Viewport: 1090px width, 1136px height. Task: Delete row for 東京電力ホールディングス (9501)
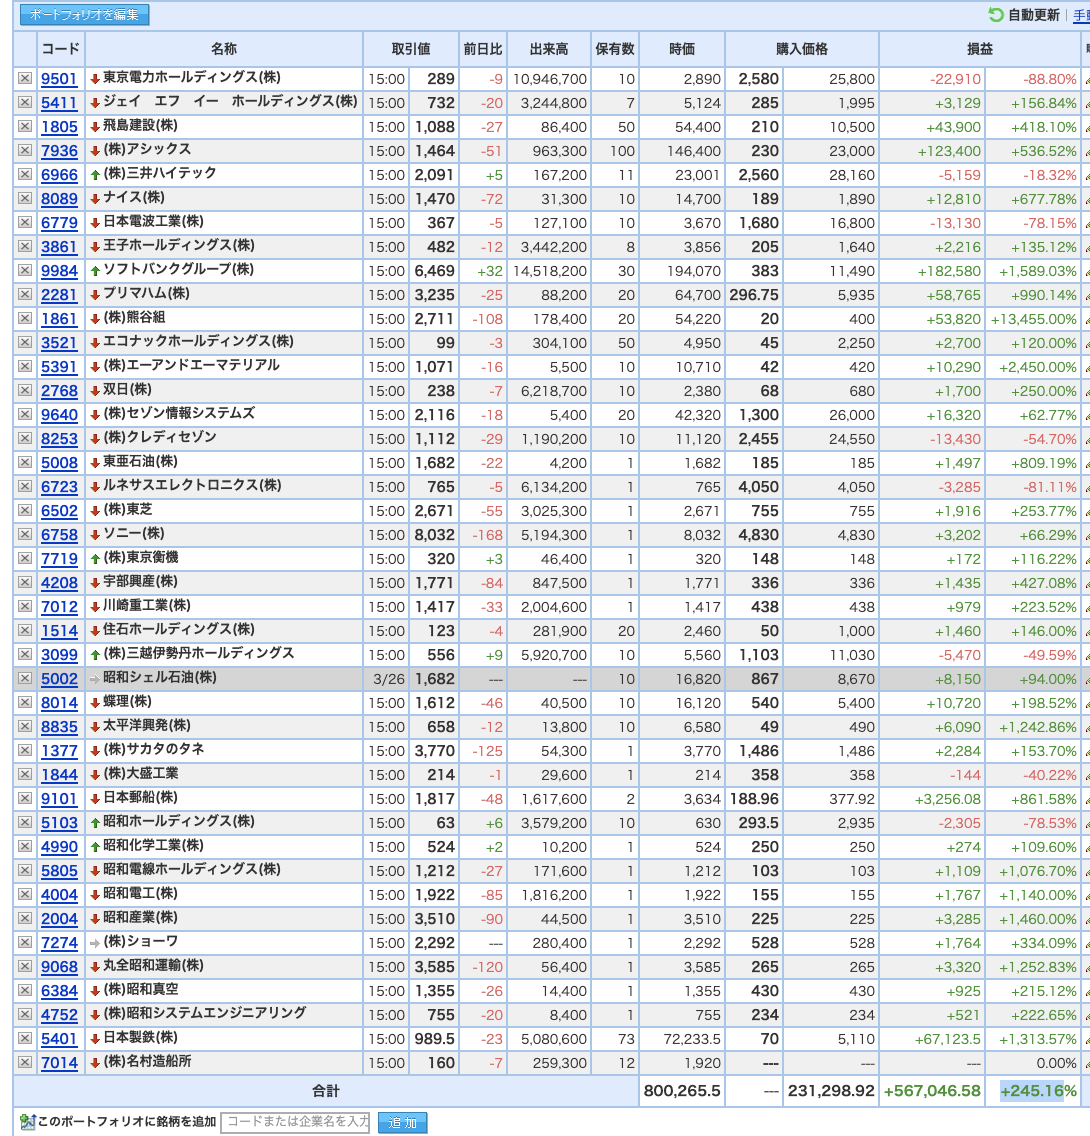[x=25, y=78]
